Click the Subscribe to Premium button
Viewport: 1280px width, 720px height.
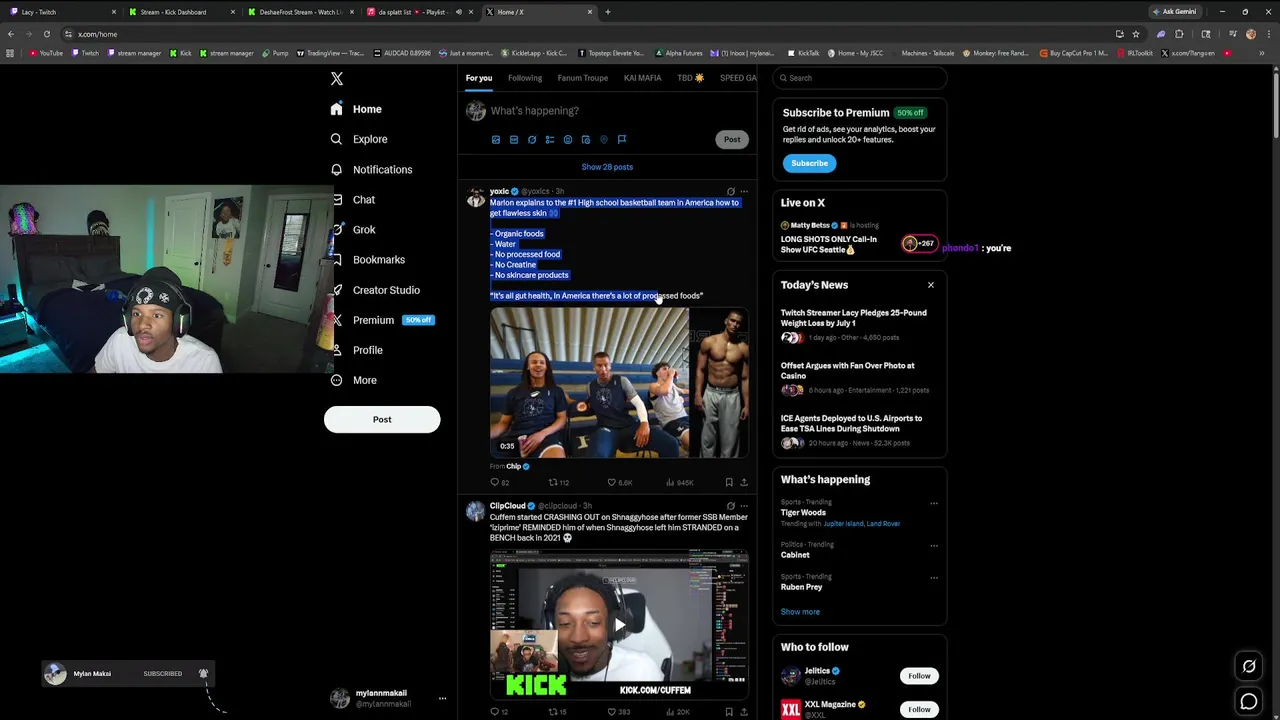coord(809,163)
